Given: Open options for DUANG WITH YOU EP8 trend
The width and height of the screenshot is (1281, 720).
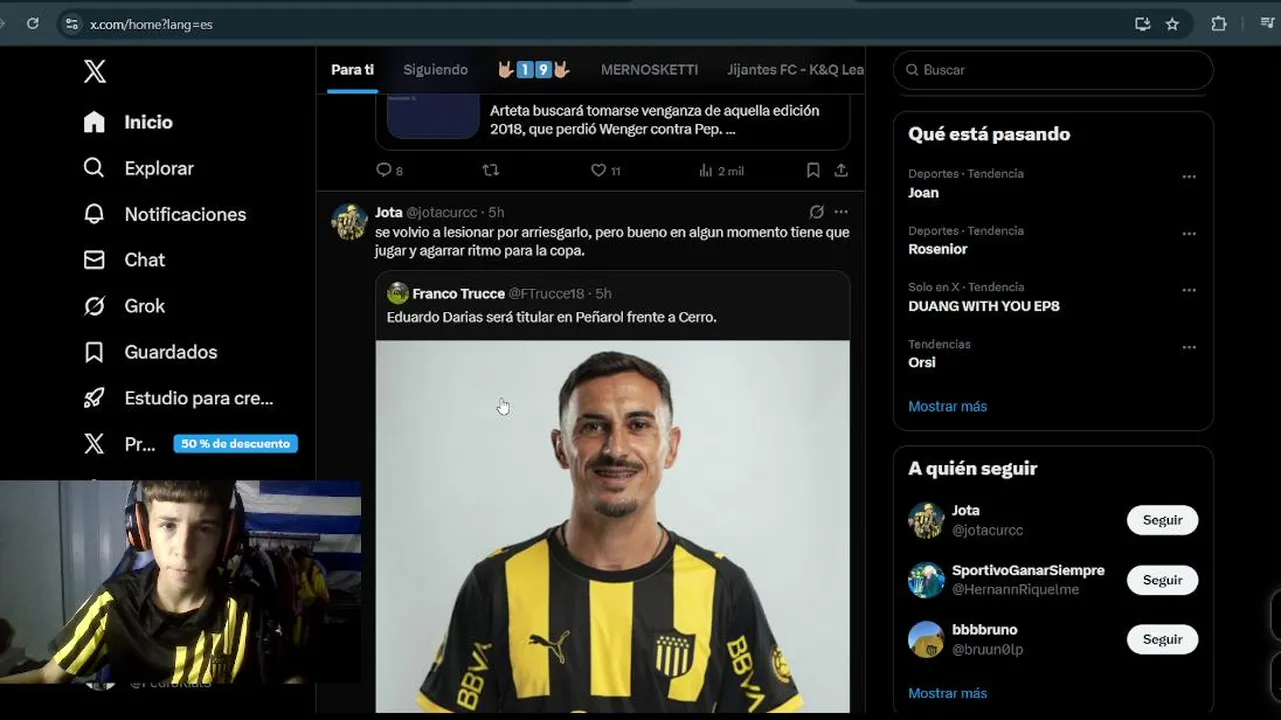Looking at the screenshot, I should pyautogui.click(x=1189, y=290).
